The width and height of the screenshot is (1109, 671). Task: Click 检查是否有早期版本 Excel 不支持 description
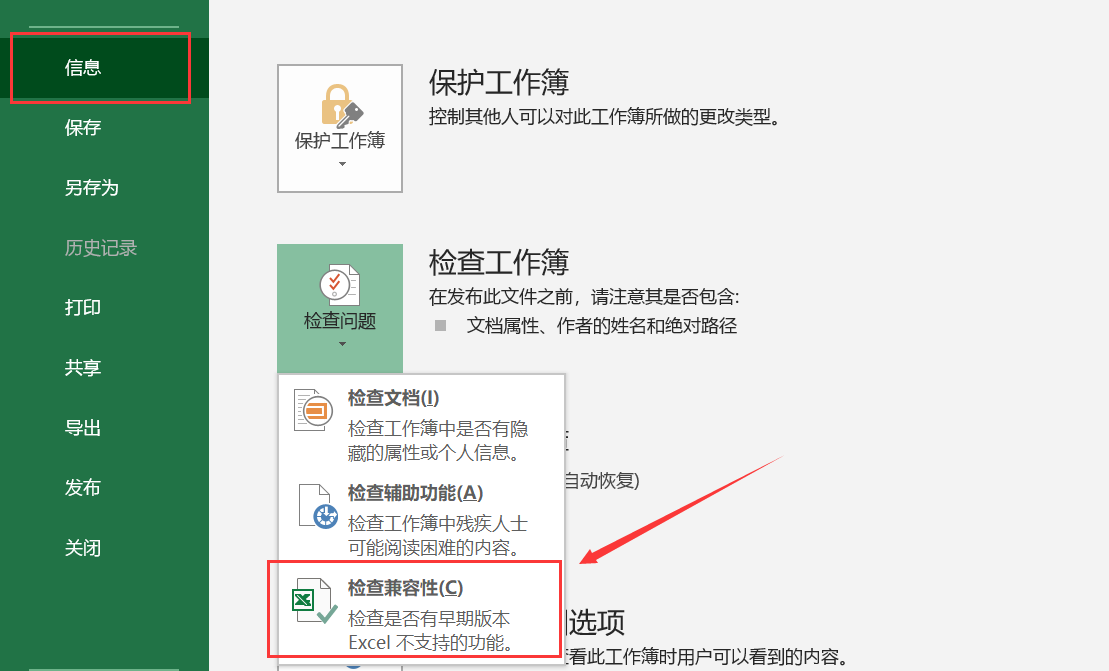point(430,631)
